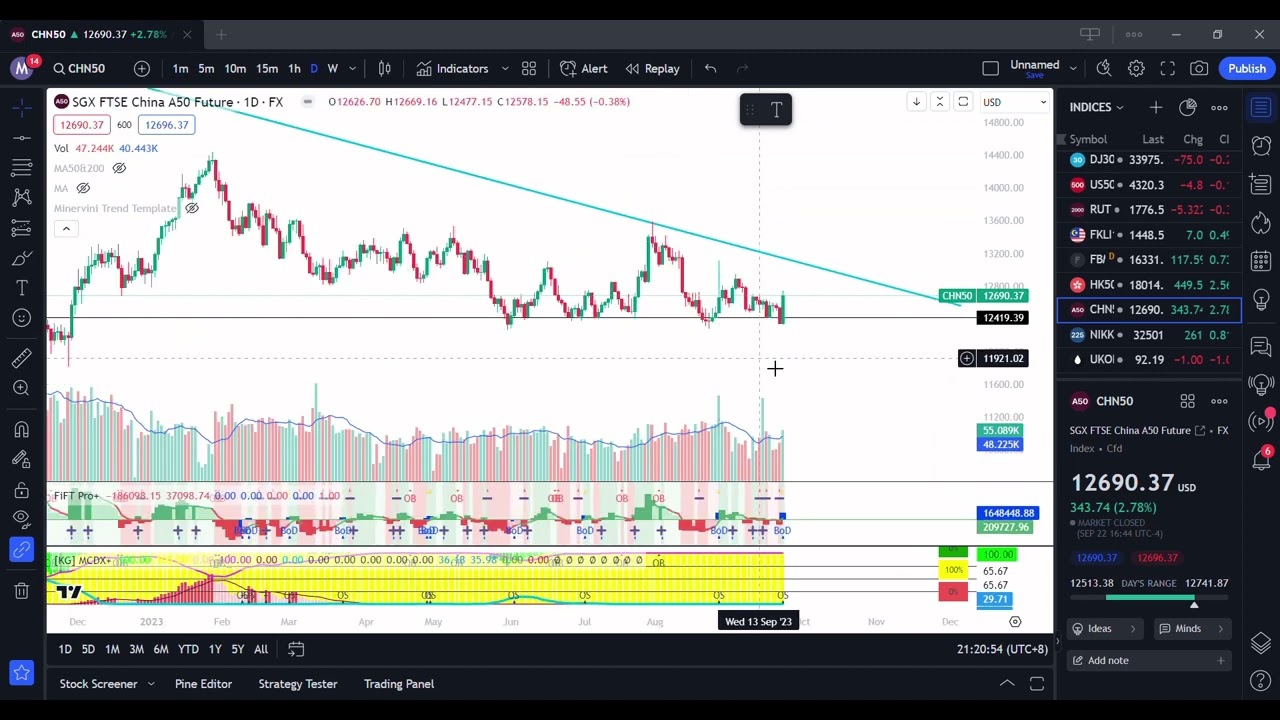1280x720 pixels.
Task: Open the Stock Screener tab
Action: (x=98, y=684)
